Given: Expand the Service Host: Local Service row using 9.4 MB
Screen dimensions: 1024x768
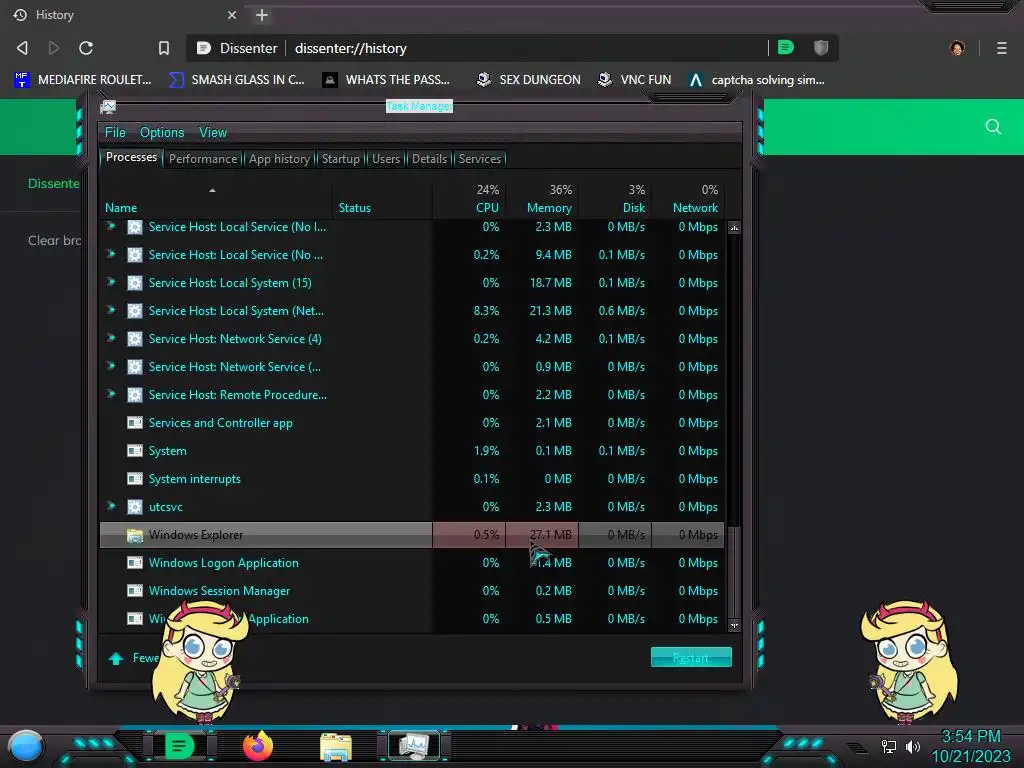Looking at the screenshot, I should pos(111,254).
